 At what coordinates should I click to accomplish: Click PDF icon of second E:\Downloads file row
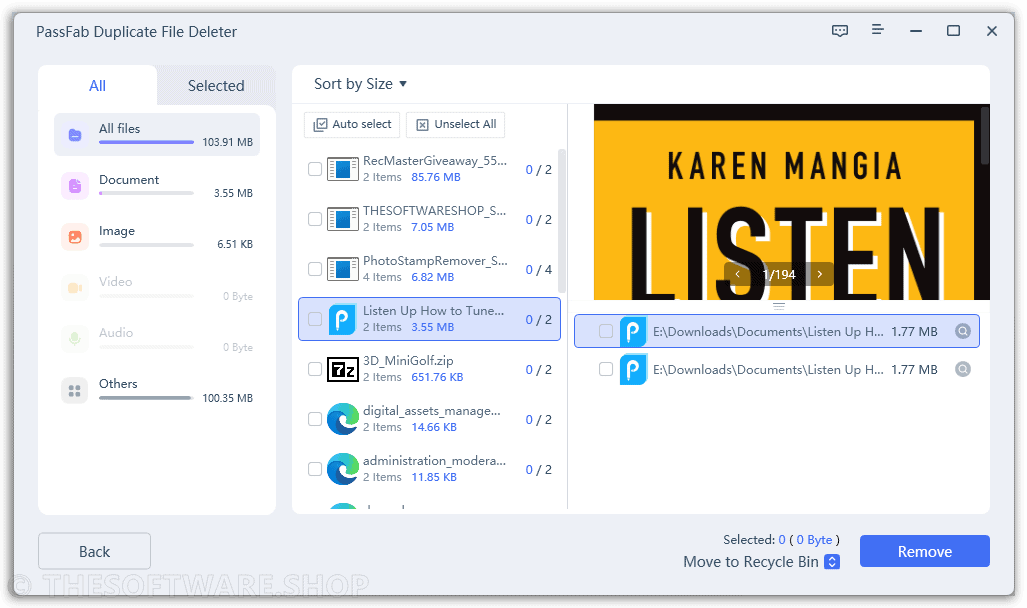(x=633, y=370)
